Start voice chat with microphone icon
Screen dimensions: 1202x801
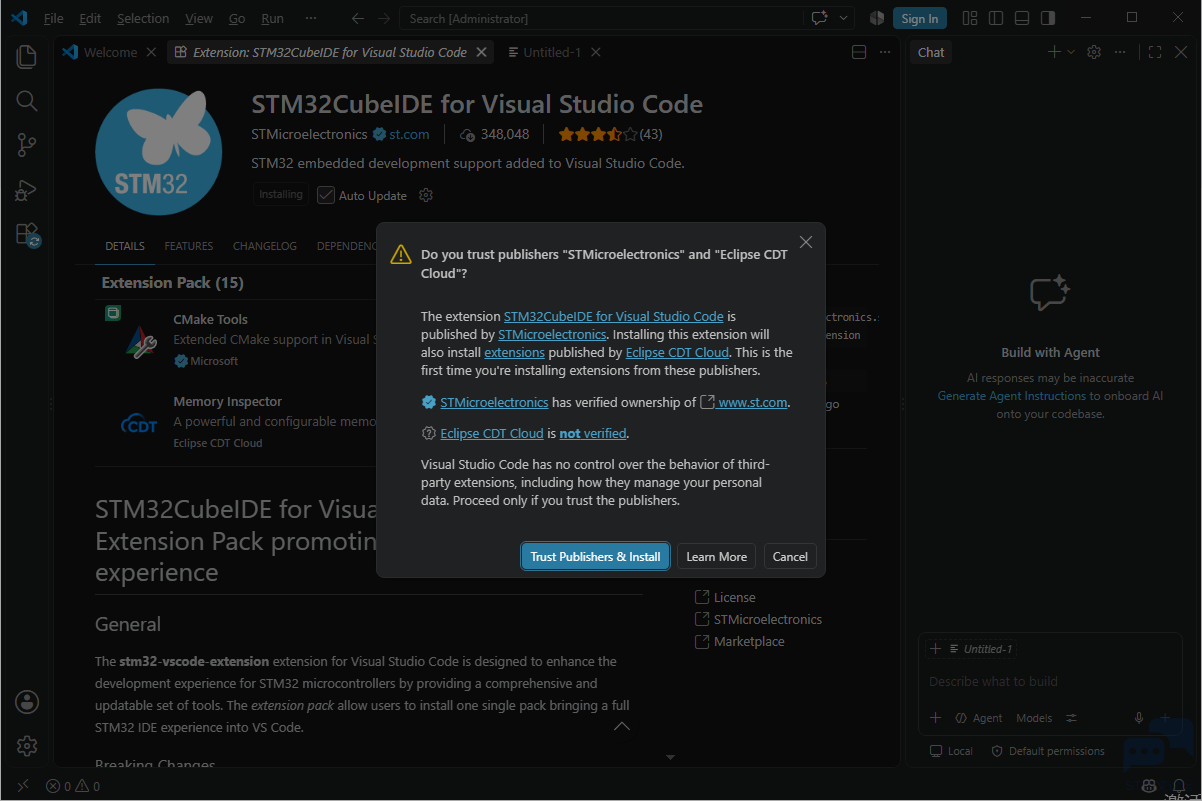pyautogui.click(x=1138, y=718)
